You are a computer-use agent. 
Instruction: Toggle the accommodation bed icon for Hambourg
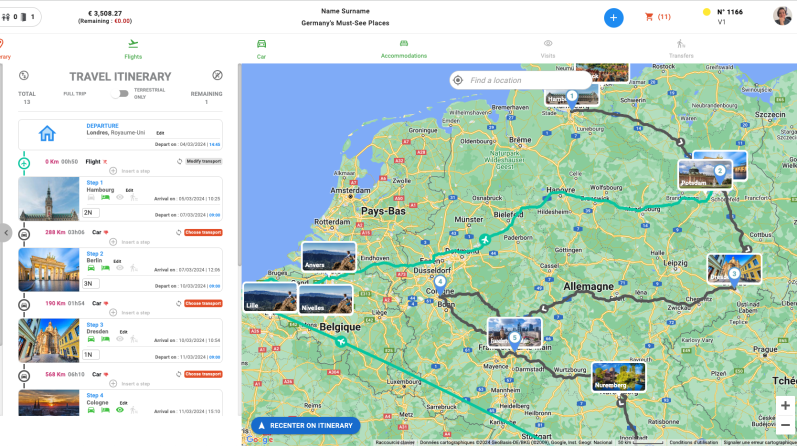[x=105, y=197]
